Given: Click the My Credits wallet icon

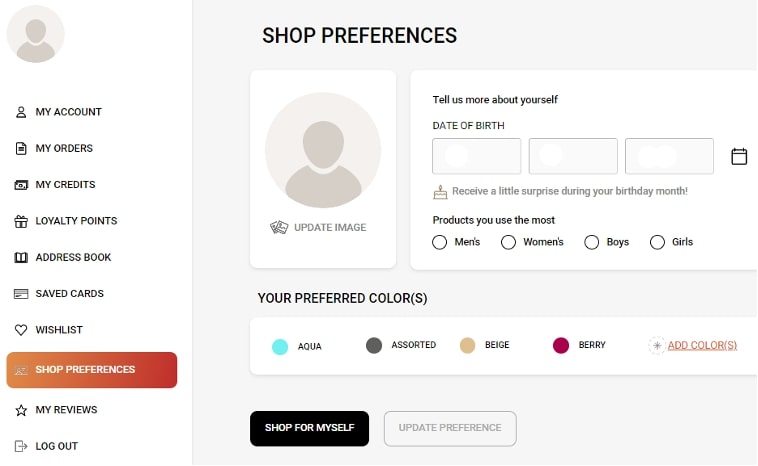Looking at the screenshot, I should click(21, 185).
